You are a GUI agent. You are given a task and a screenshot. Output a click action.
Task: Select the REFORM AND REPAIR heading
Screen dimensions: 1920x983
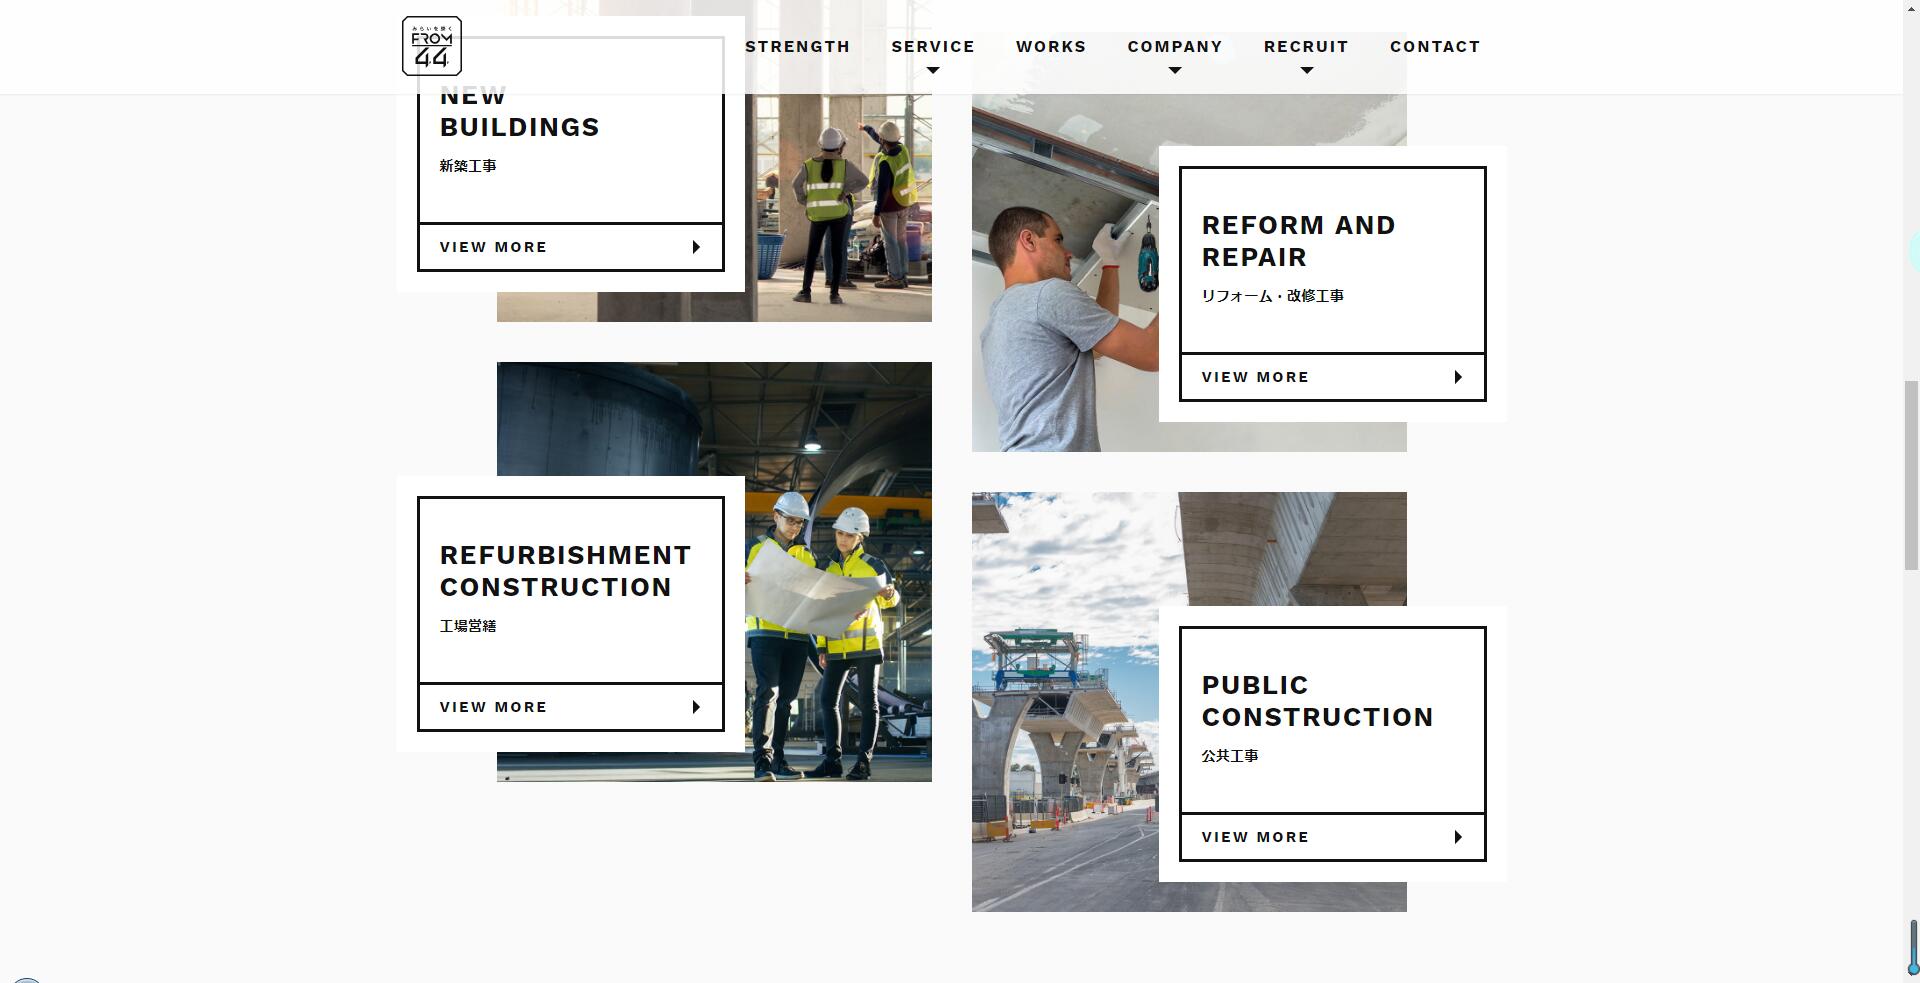click(x=1298, y=241)
